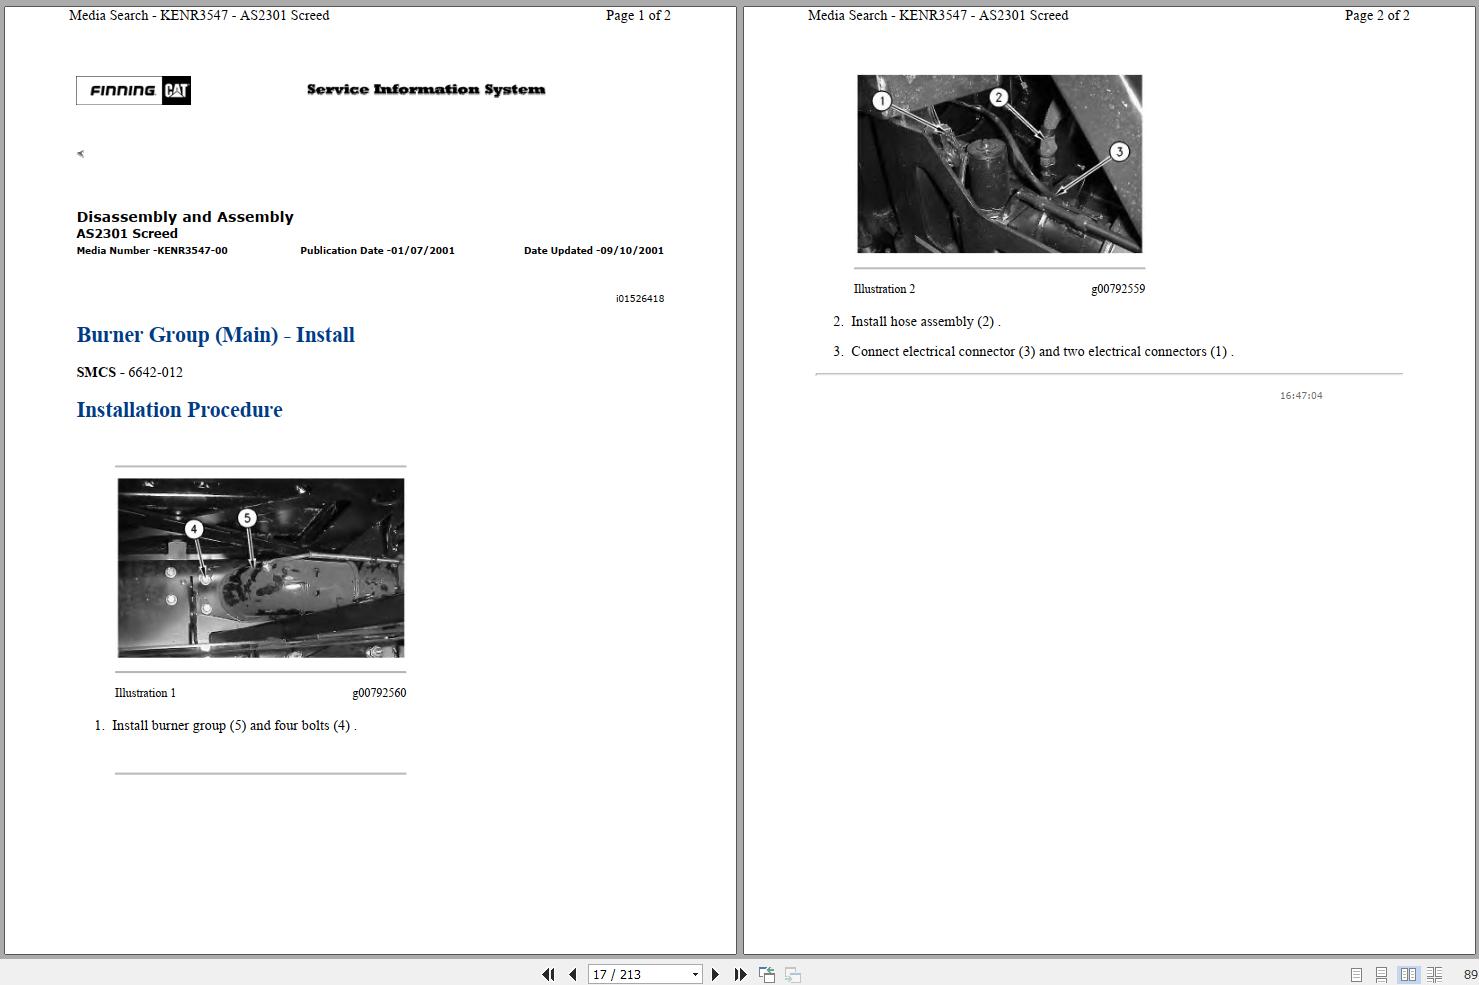Toggle the two-page facing view

[1408, 974]
